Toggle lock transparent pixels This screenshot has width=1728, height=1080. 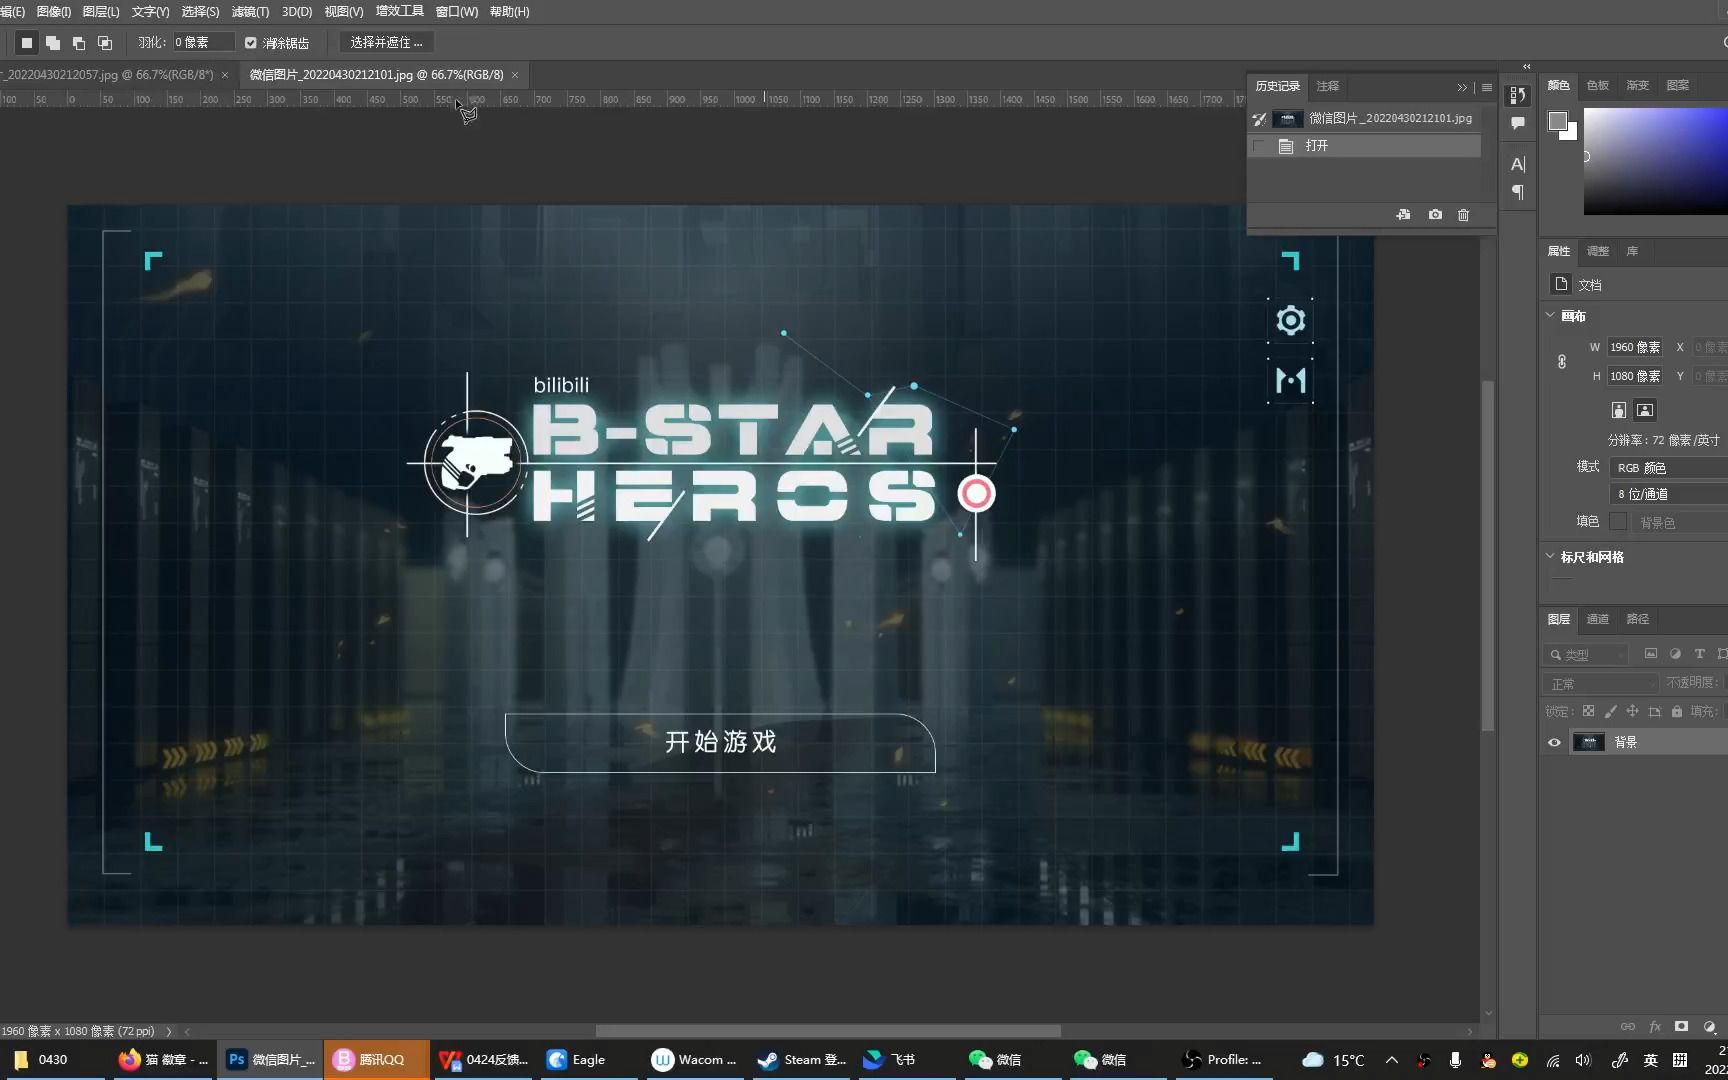[x=1588, y=711]
